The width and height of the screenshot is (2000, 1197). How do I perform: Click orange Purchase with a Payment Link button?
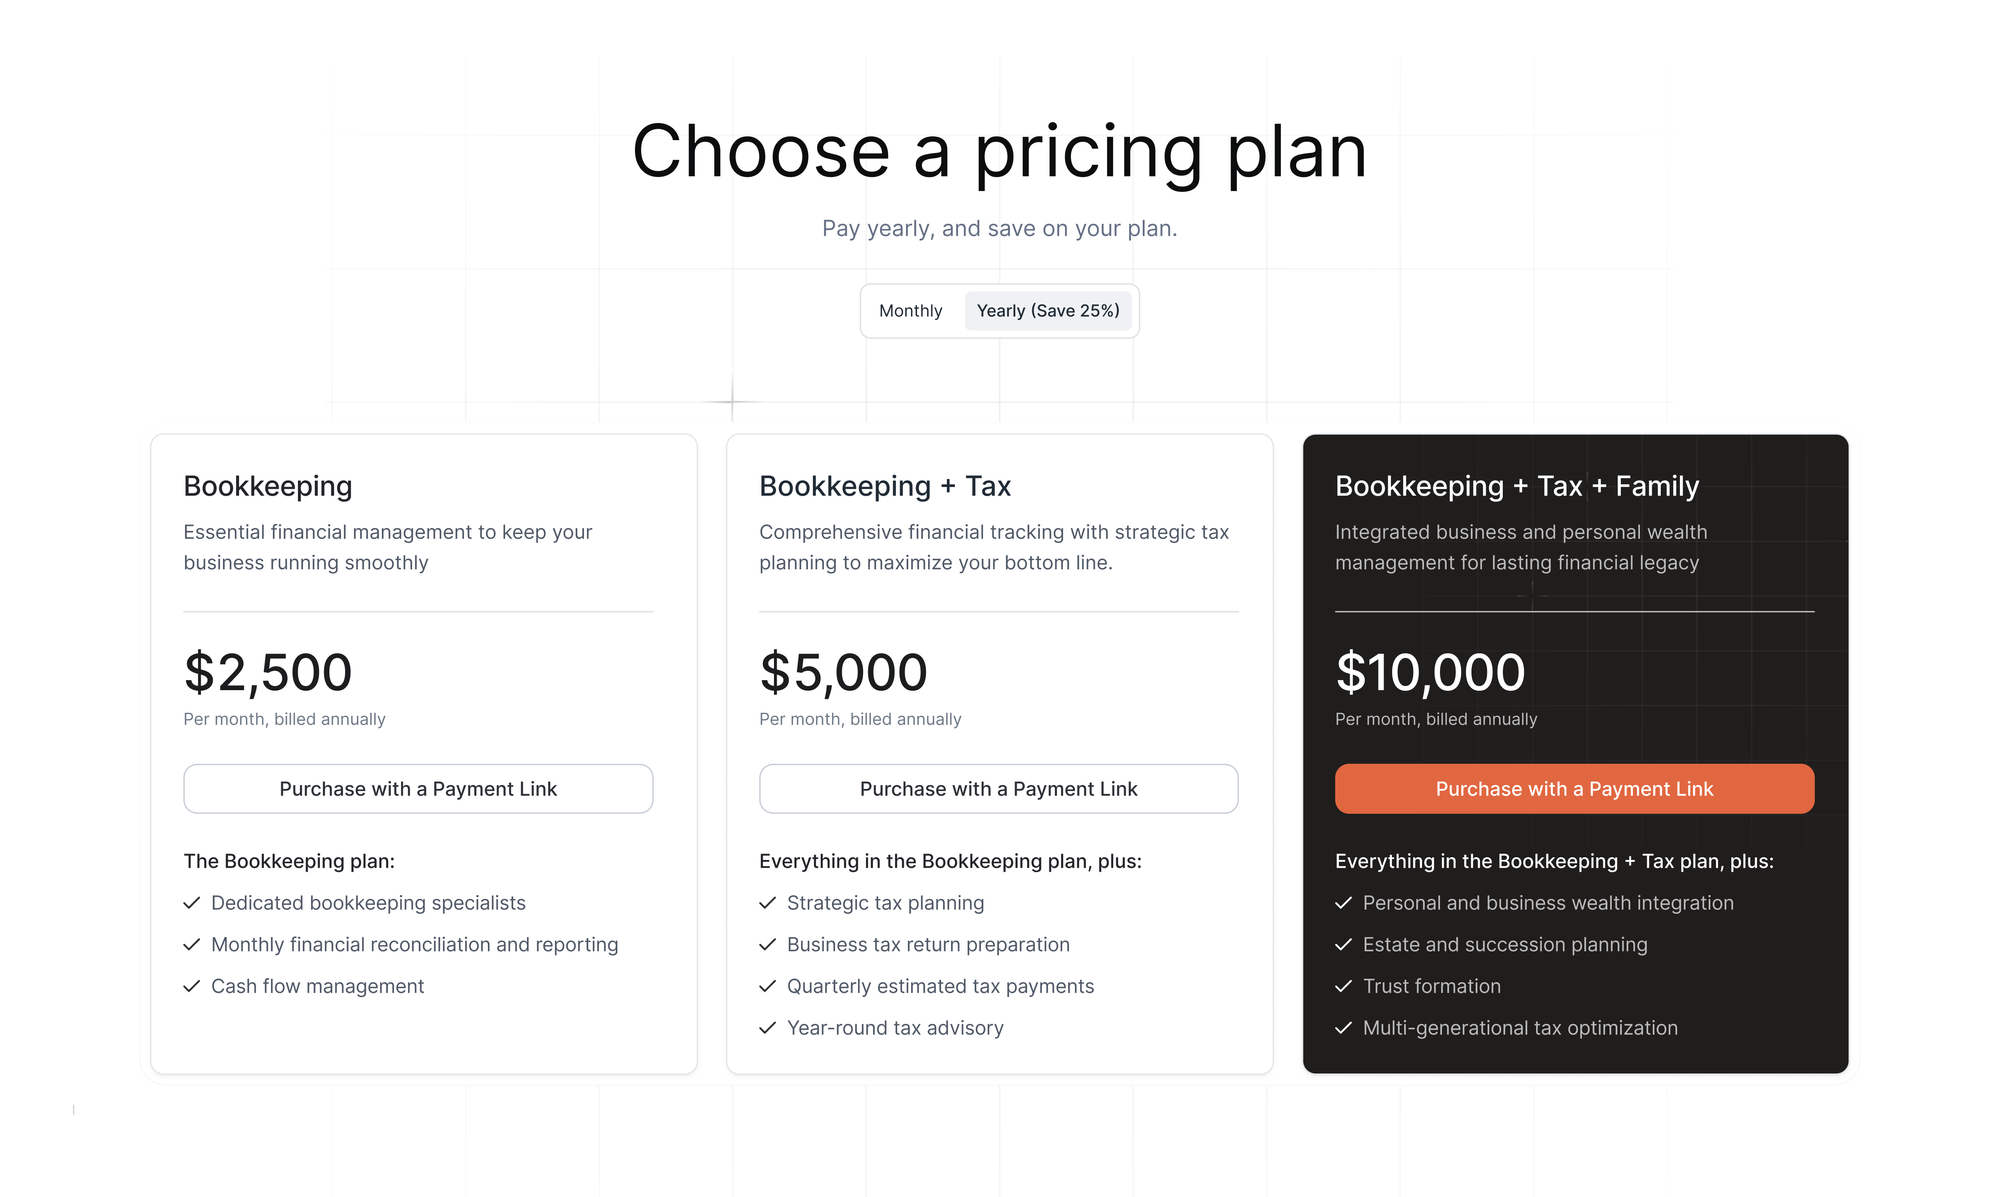point(1574,789)
